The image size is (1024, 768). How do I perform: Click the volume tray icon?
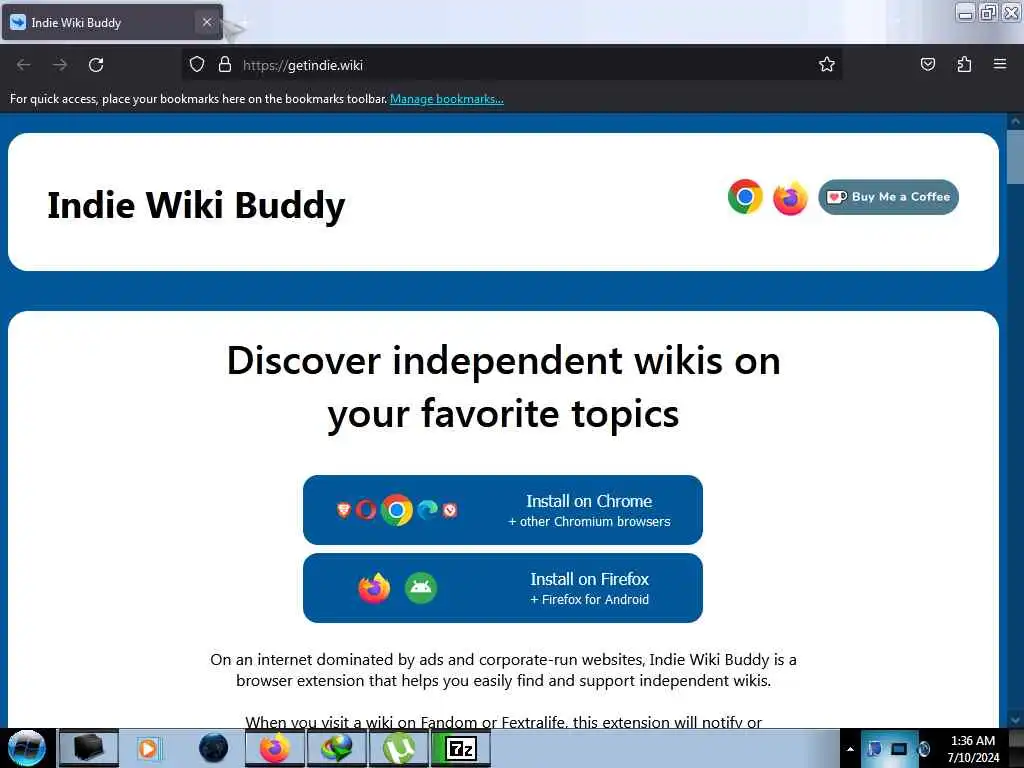pyautogui.click(x=924, y=748)
